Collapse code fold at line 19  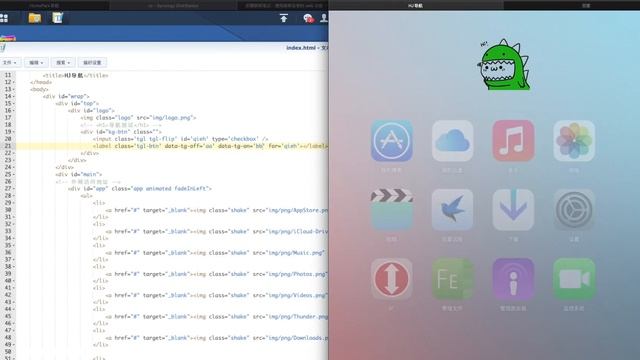pos(13,132)
